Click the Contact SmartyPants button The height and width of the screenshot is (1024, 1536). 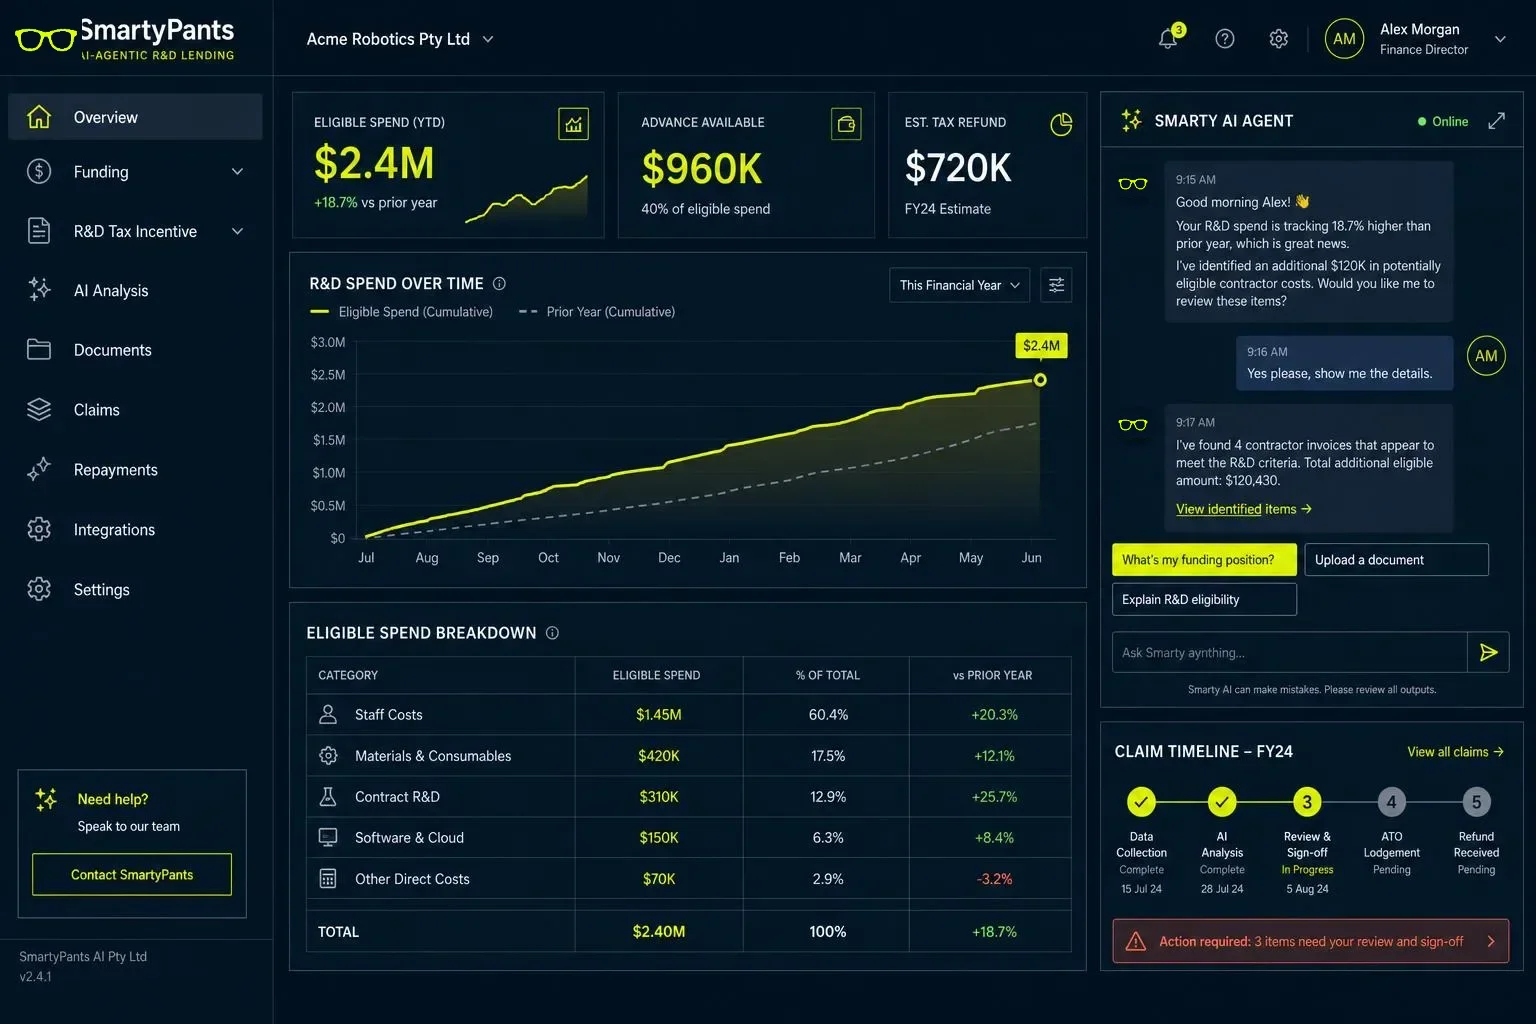coord(132,874)
